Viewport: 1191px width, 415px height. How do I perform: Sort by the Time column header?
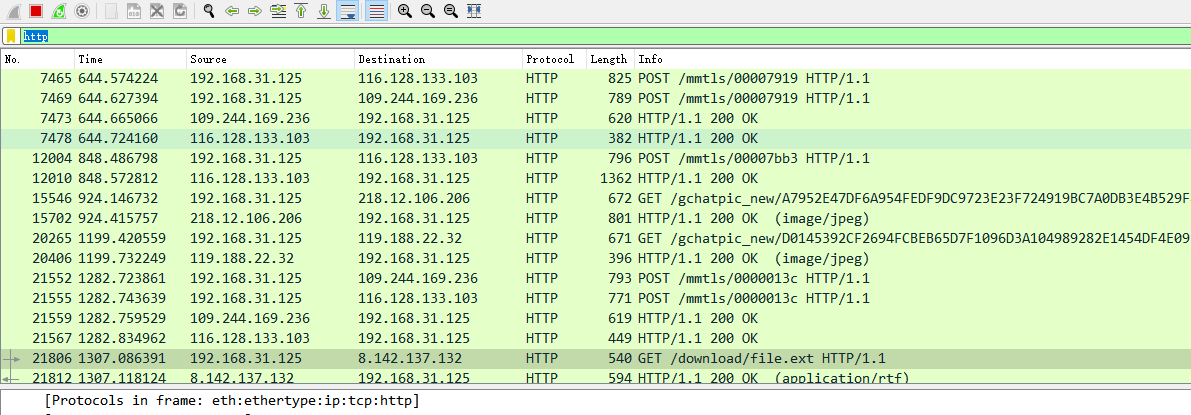click(131, 59)
